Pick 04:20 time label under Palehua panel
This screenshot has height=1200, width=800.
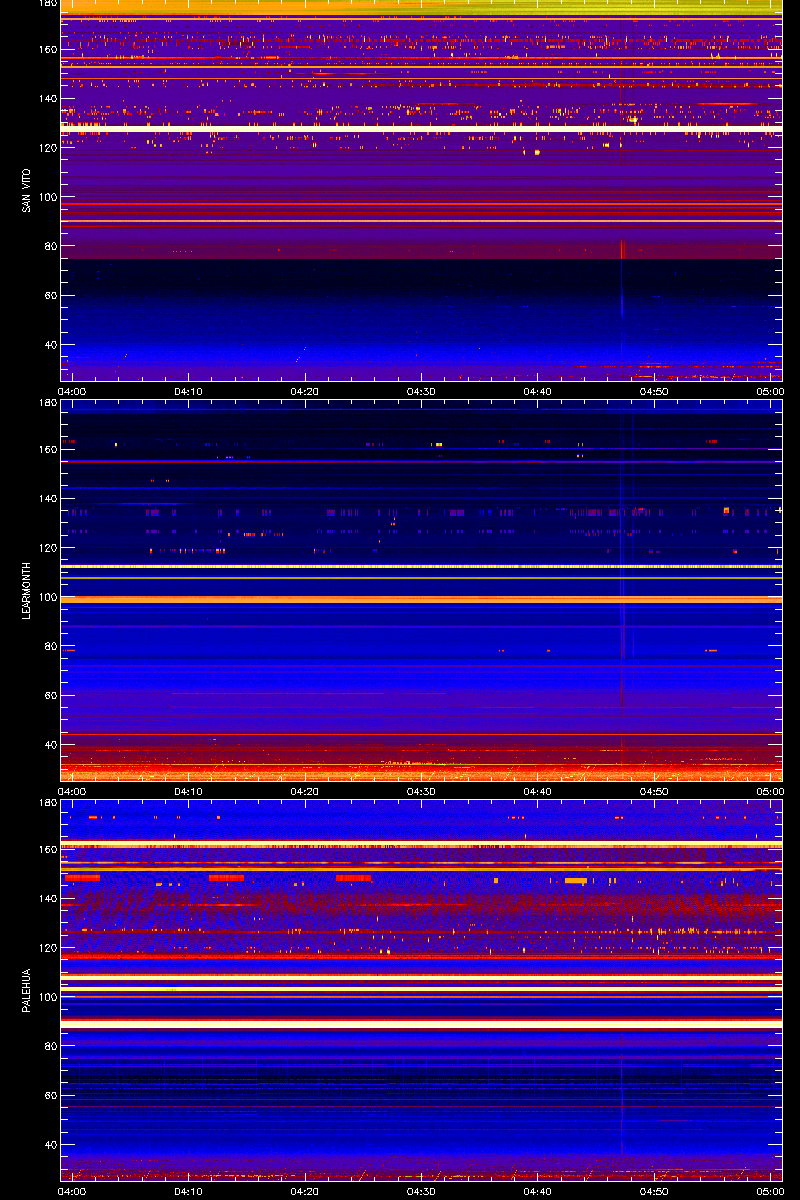pyautogui.click(x=305, y=1191)
